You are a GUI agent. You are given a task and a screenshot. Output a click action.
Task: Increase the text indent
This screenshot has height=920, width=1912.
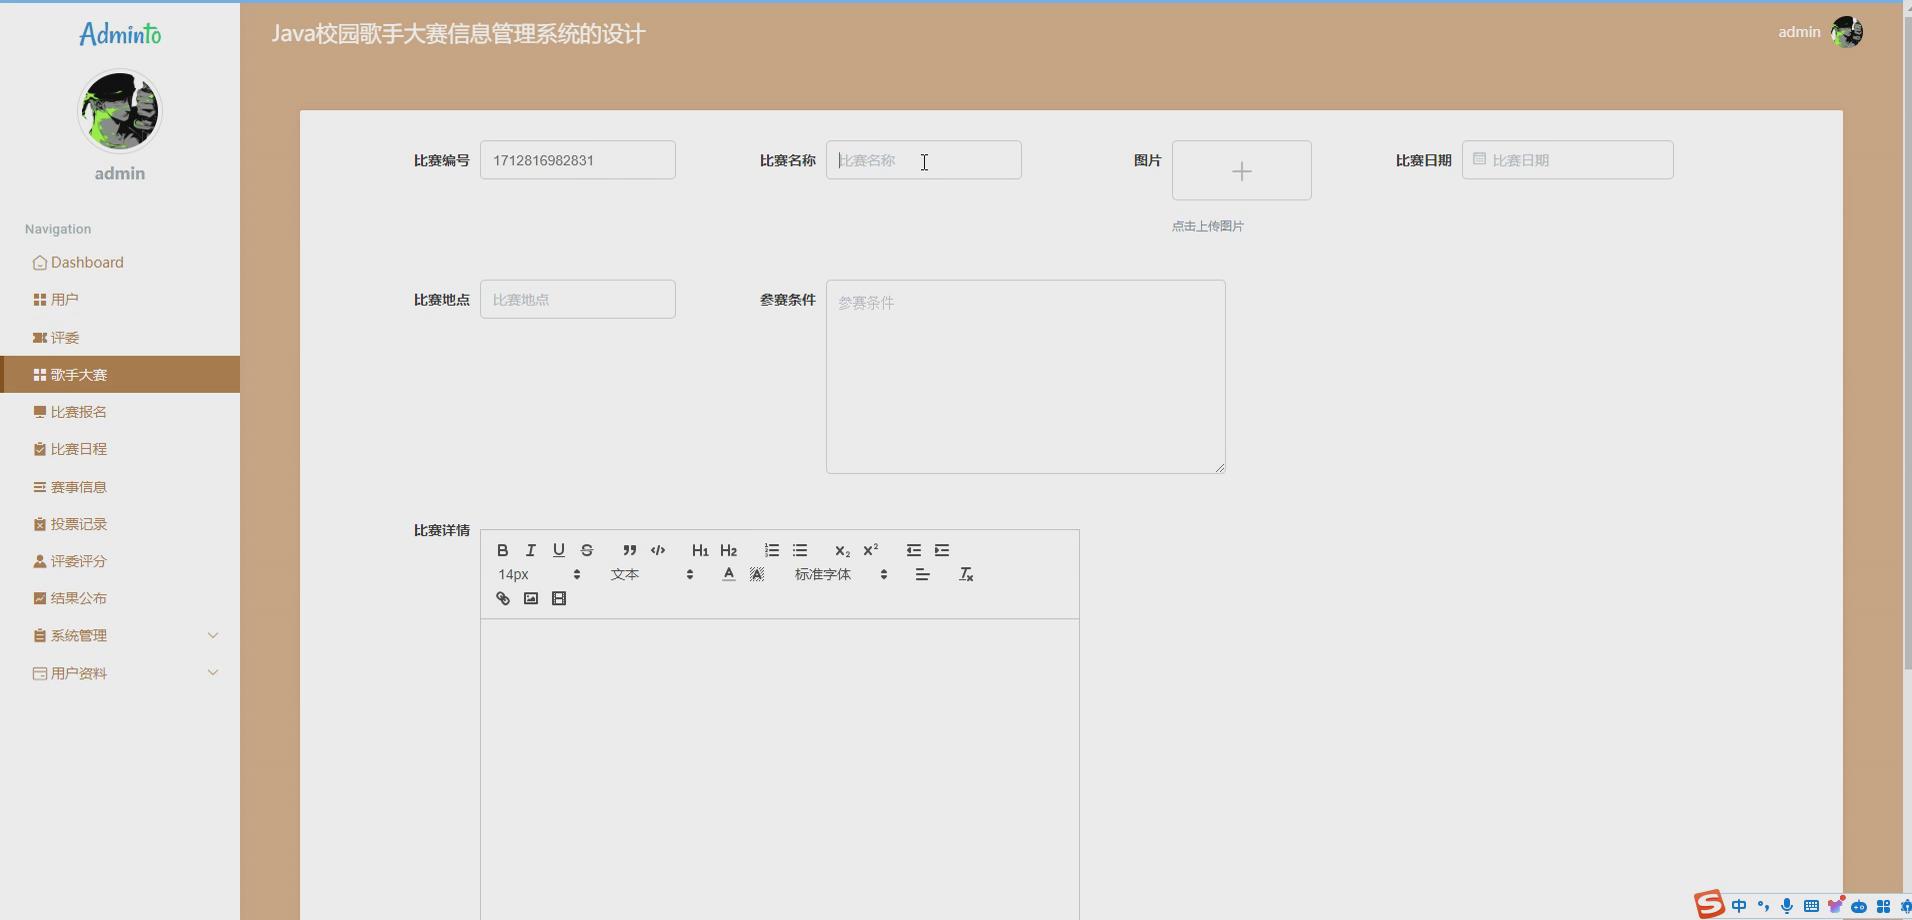[x=942, y=550]
